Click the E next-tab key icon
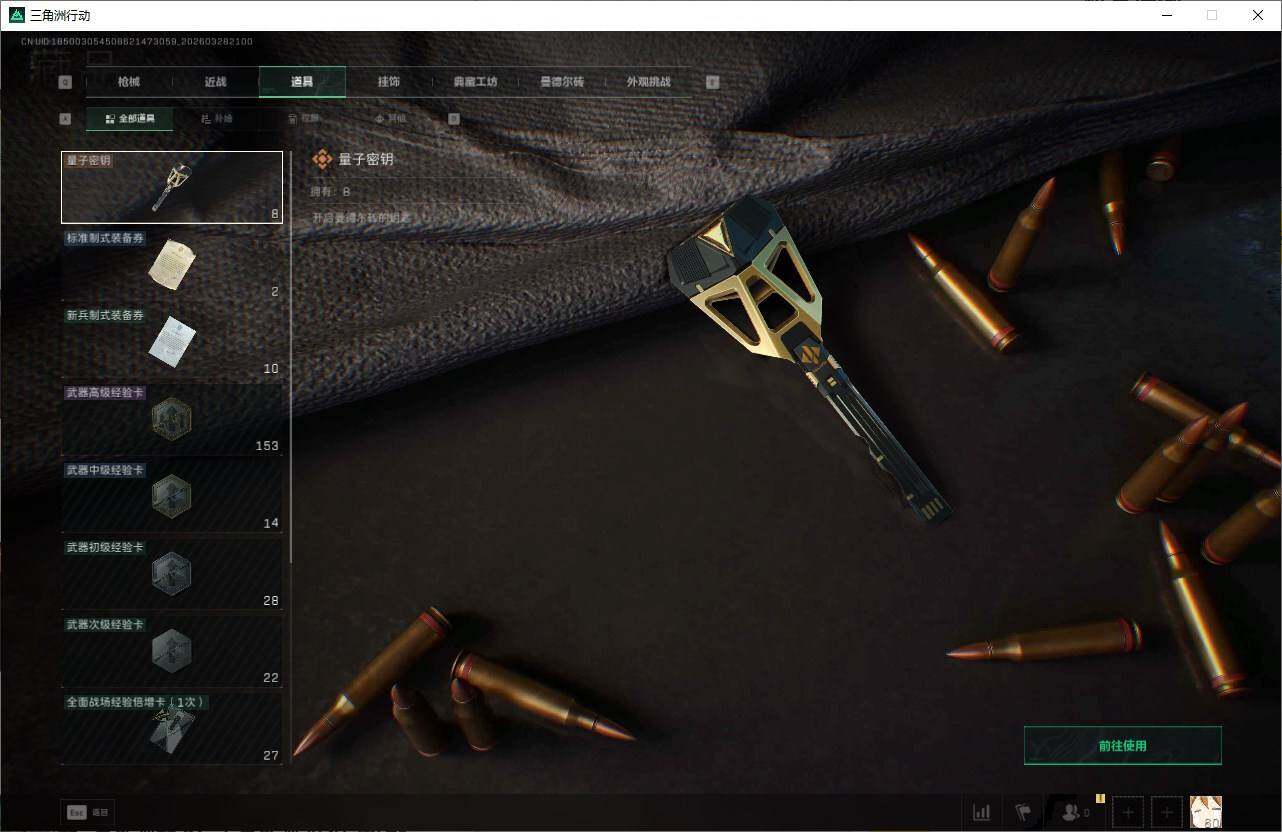This screenshot has height=832, width=1282. pyautogui.click(x=713, y=82)
